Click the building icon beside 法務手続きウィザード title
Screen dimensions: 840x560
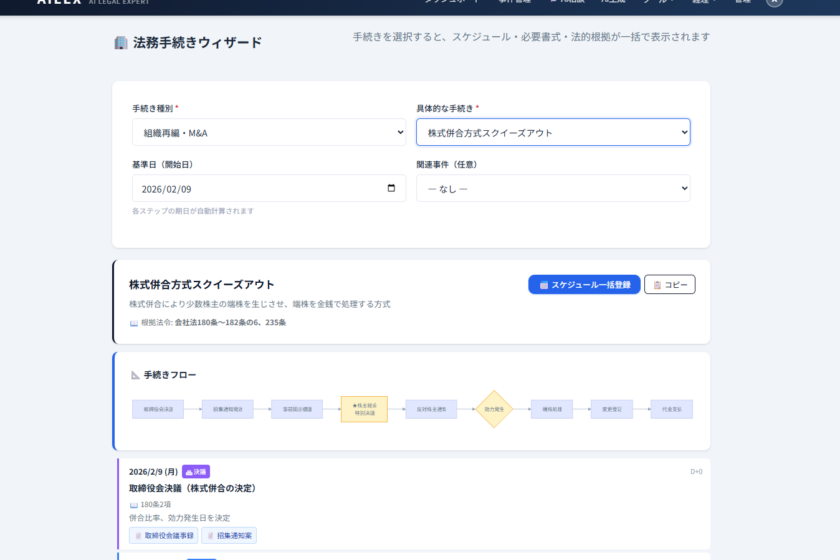point(121,43)
